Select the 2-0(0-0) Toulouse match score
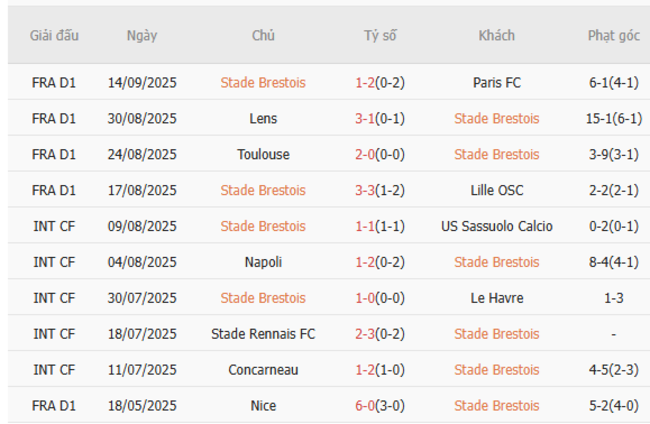Viewport: 650px width, 424px height. (380, 155)
